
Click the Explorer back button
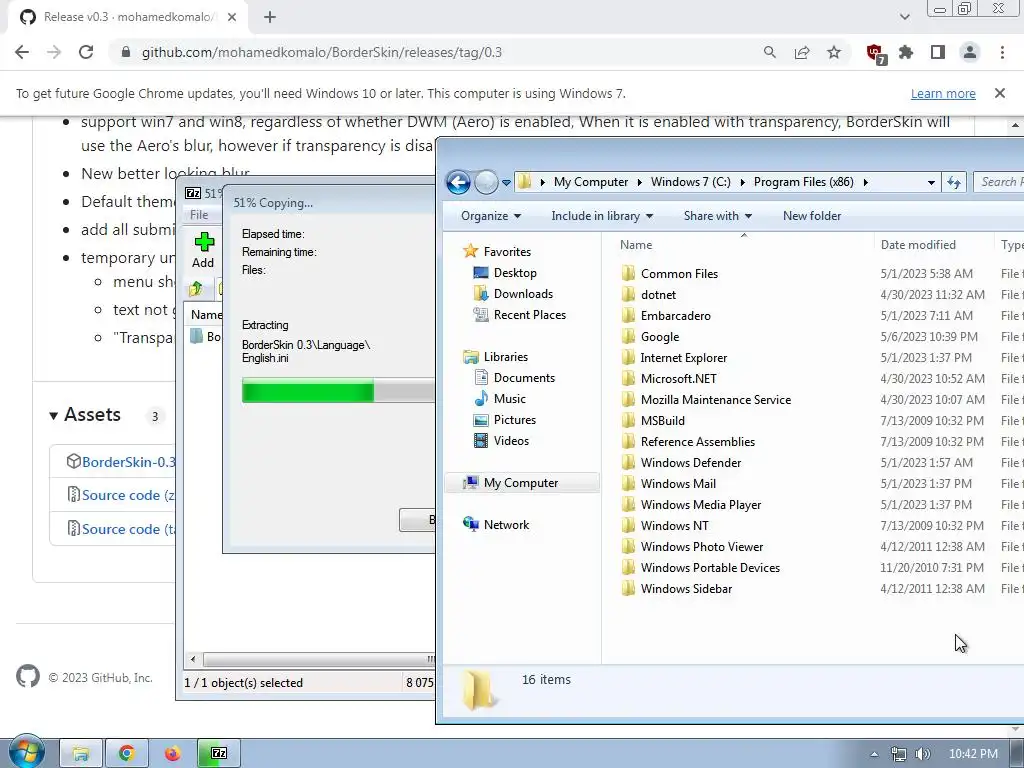(458, 182)
